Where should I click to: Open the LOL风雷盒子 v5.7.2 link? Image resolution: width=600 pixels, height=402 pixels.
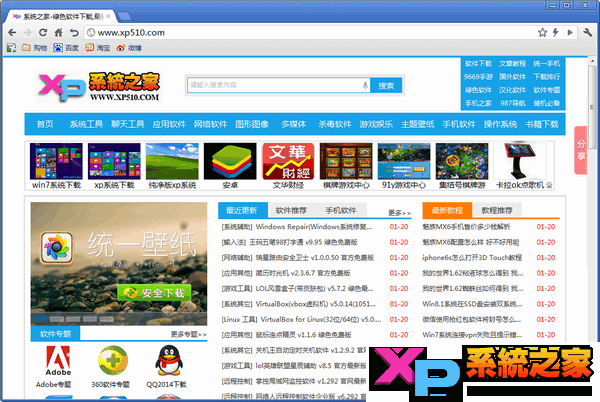(x=314, y=288)
